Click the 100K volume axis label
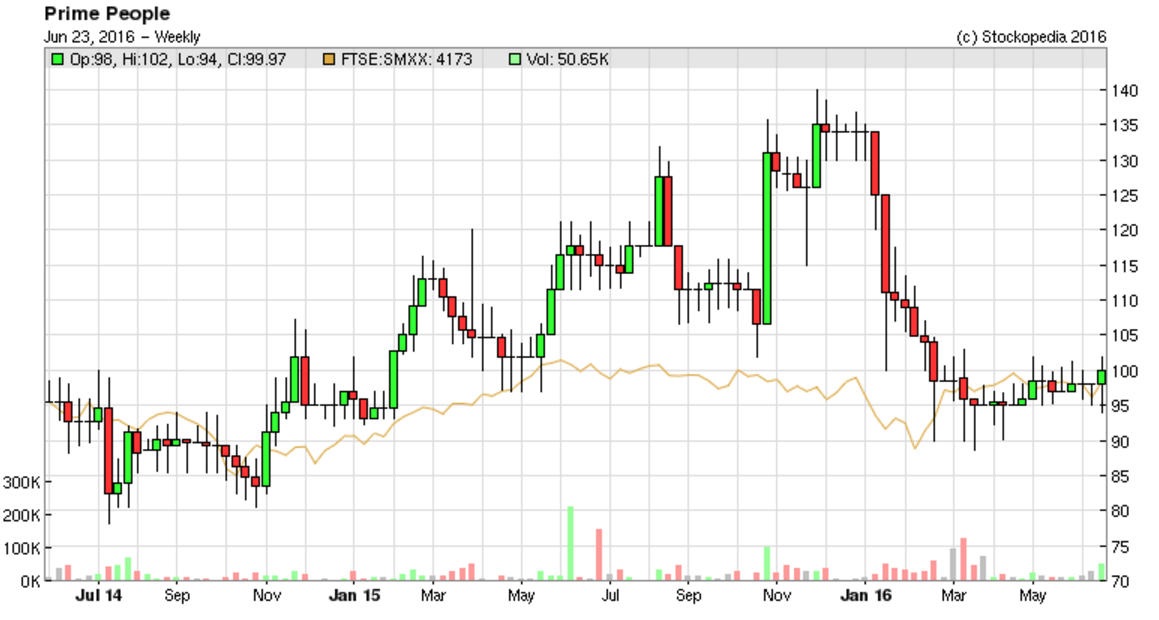Image resolution: width=1159 pixels, height=620 pixels. [22, 548]
